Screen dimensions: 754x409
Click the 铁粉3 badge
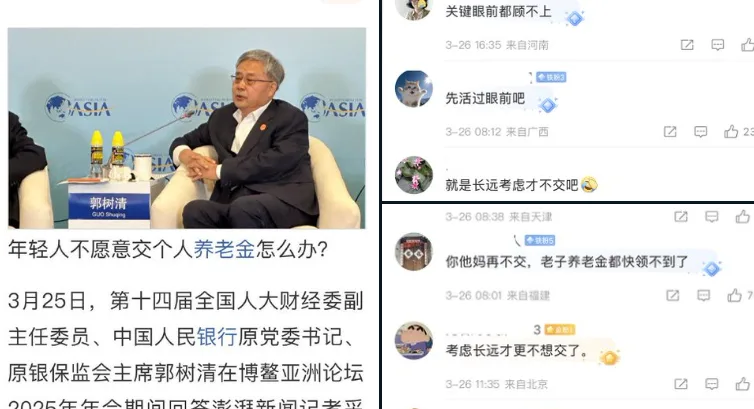[551, 77]
